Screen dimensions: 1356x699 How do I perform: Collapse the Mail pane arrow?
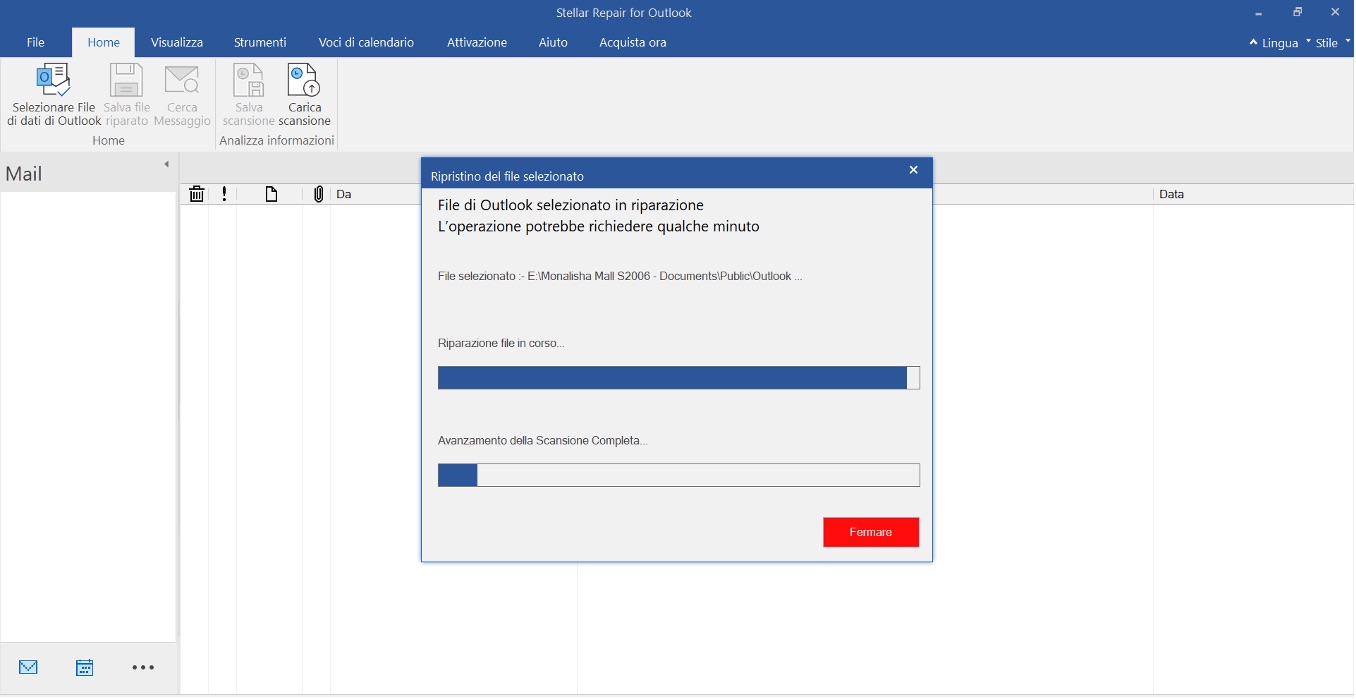click(166, 164)
